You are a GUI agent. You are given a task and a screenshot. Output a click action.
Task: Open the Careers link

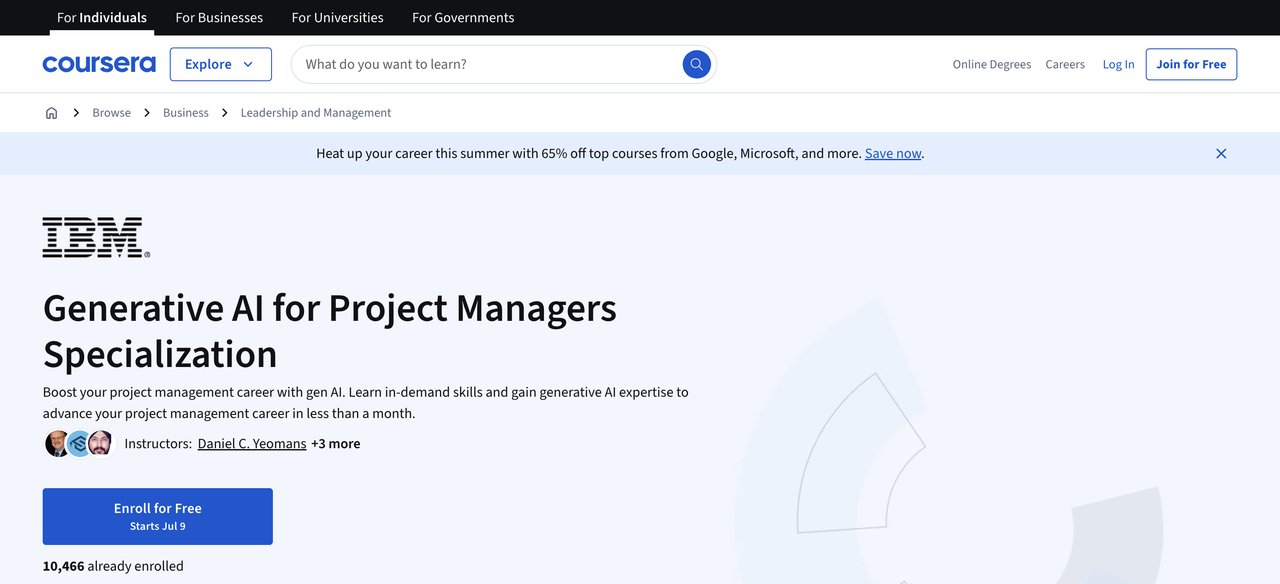[x=1065, y=64]
